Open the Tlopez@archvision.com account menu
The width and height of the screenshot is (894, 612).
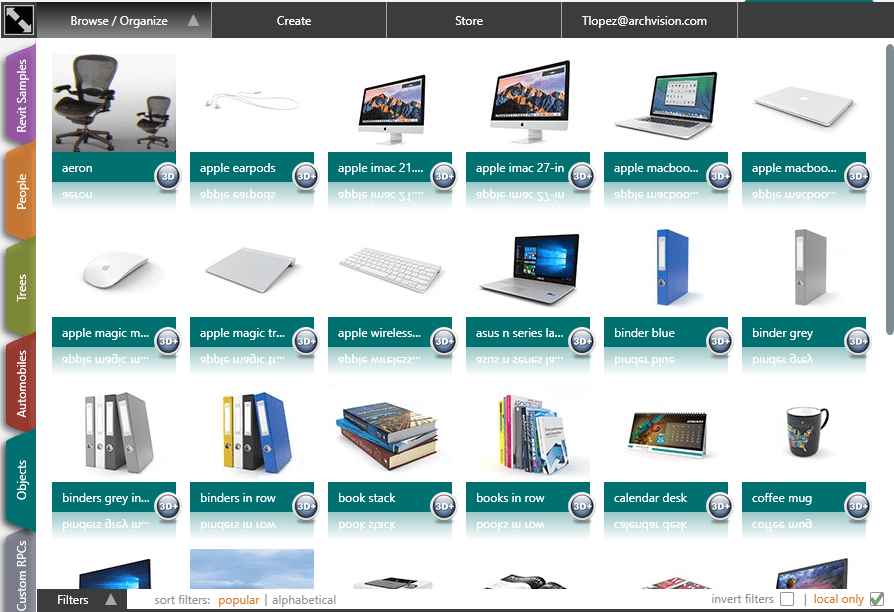click(649, 21)
